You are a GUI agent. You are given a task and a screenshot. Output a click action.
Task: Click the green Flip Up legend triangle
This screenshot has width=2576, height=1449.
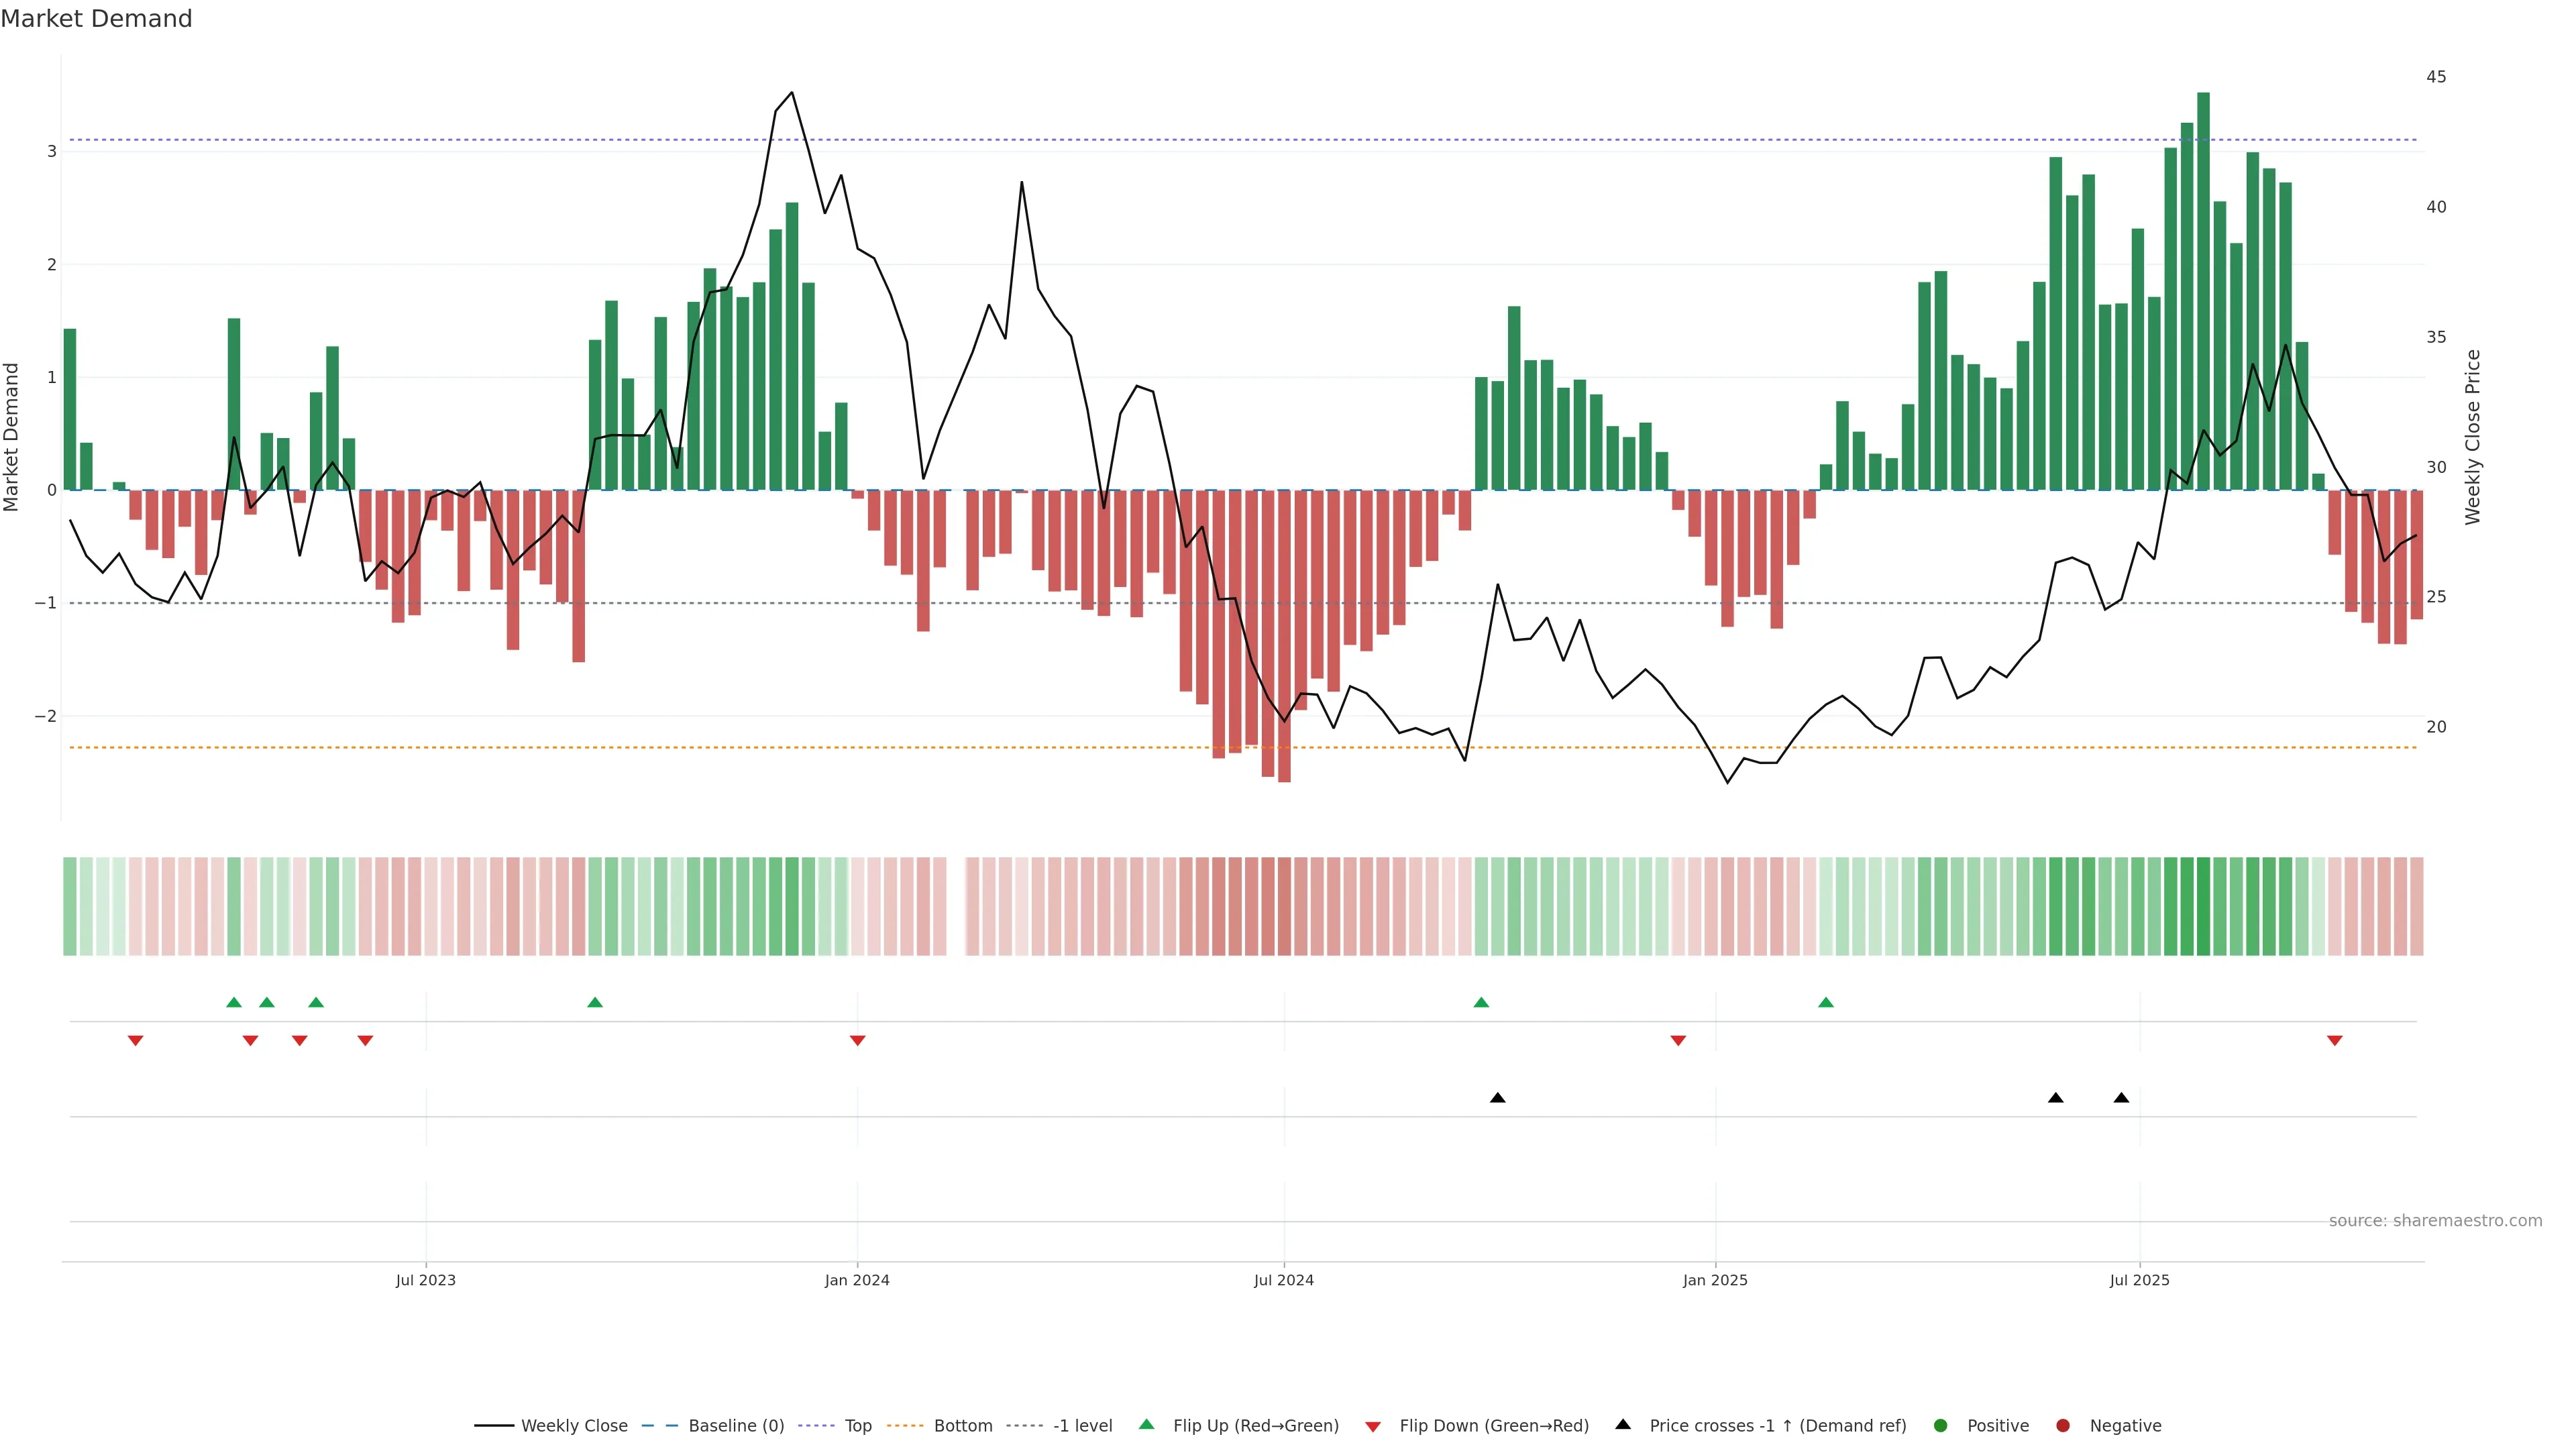click(1147, 1425)
